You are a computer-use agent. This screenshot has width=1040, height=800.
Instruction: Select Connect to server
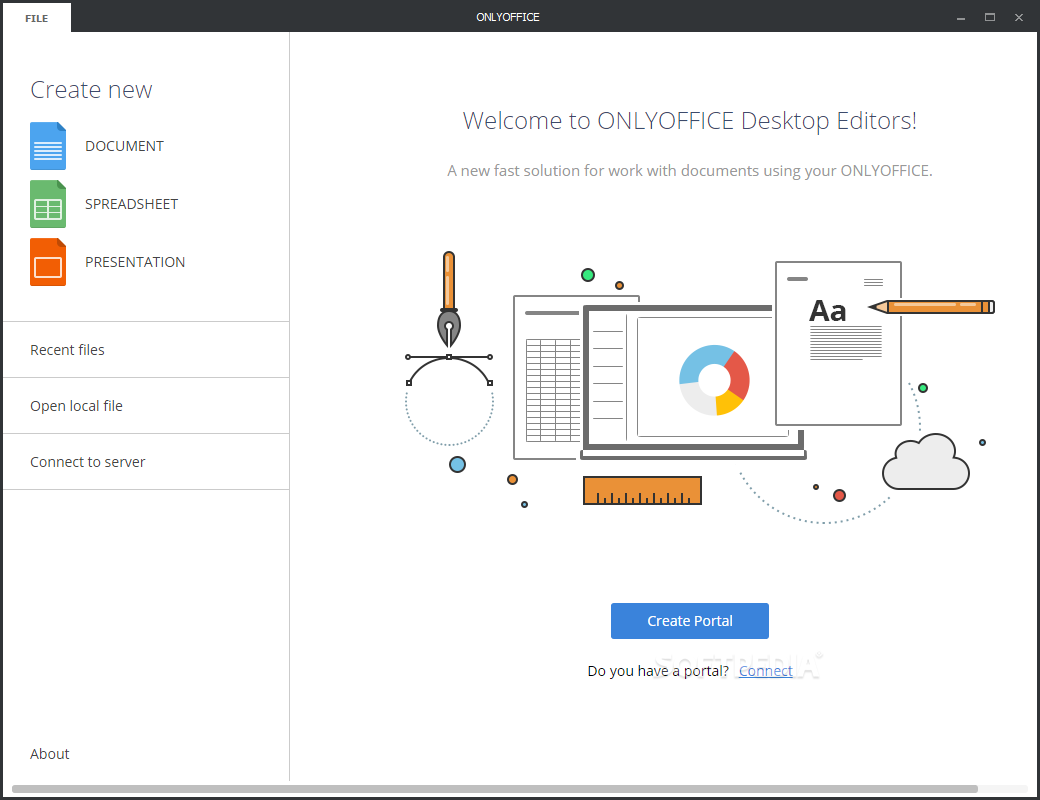pos(146,462)
